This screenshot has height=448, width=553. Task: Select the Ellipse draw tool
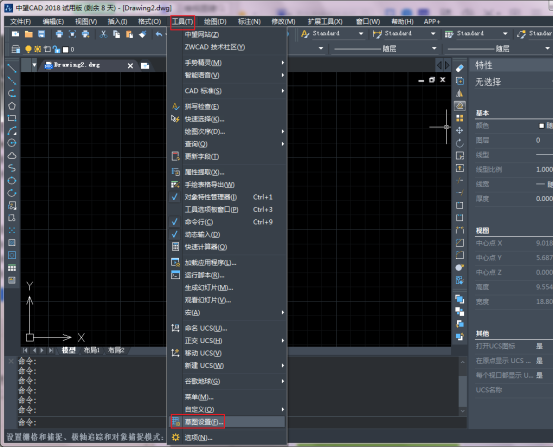pos(12,181)
